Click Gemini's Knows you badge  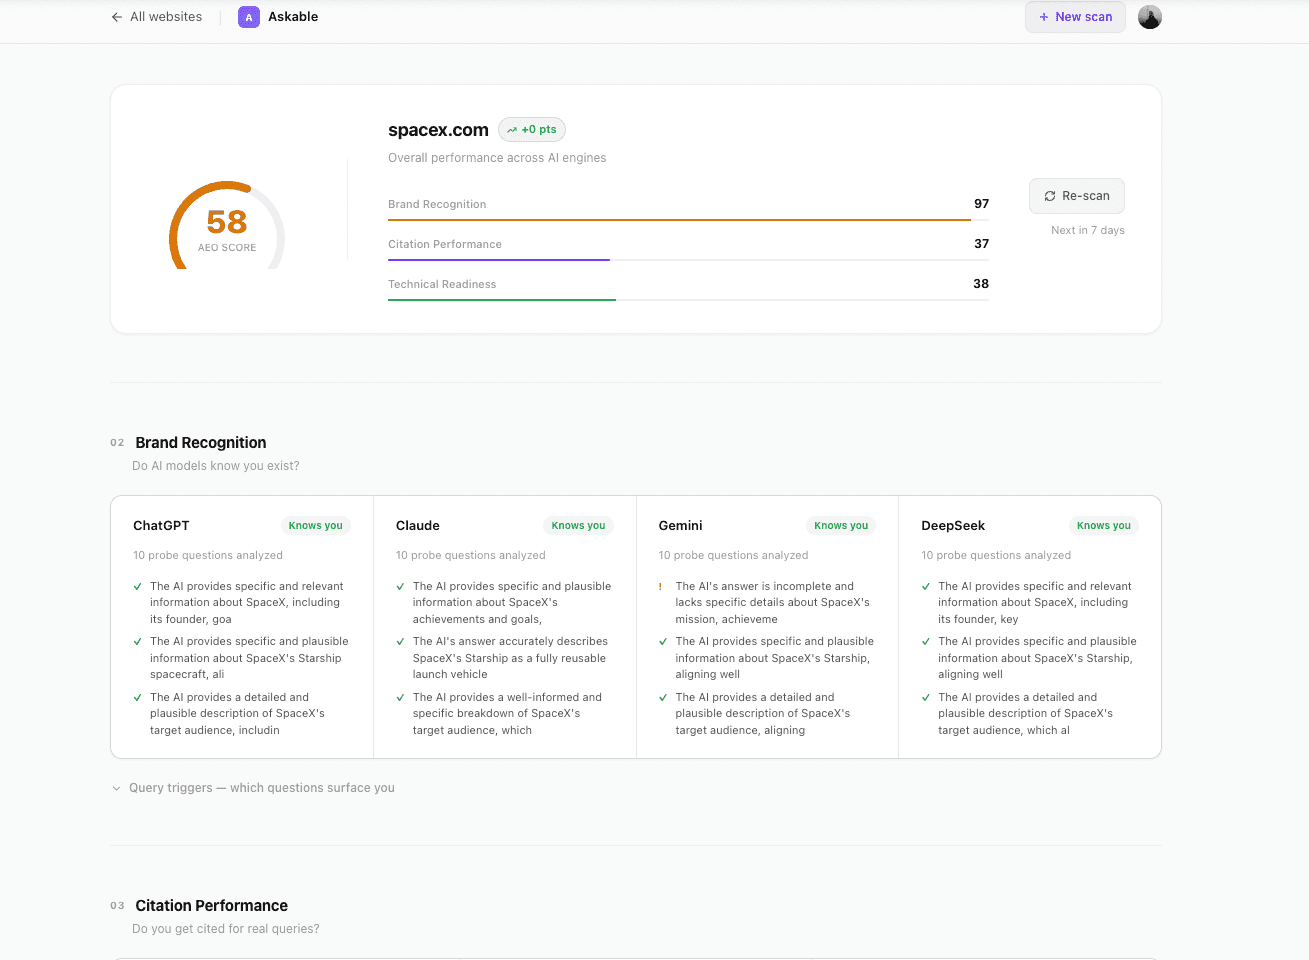click(x=841, y=526)
